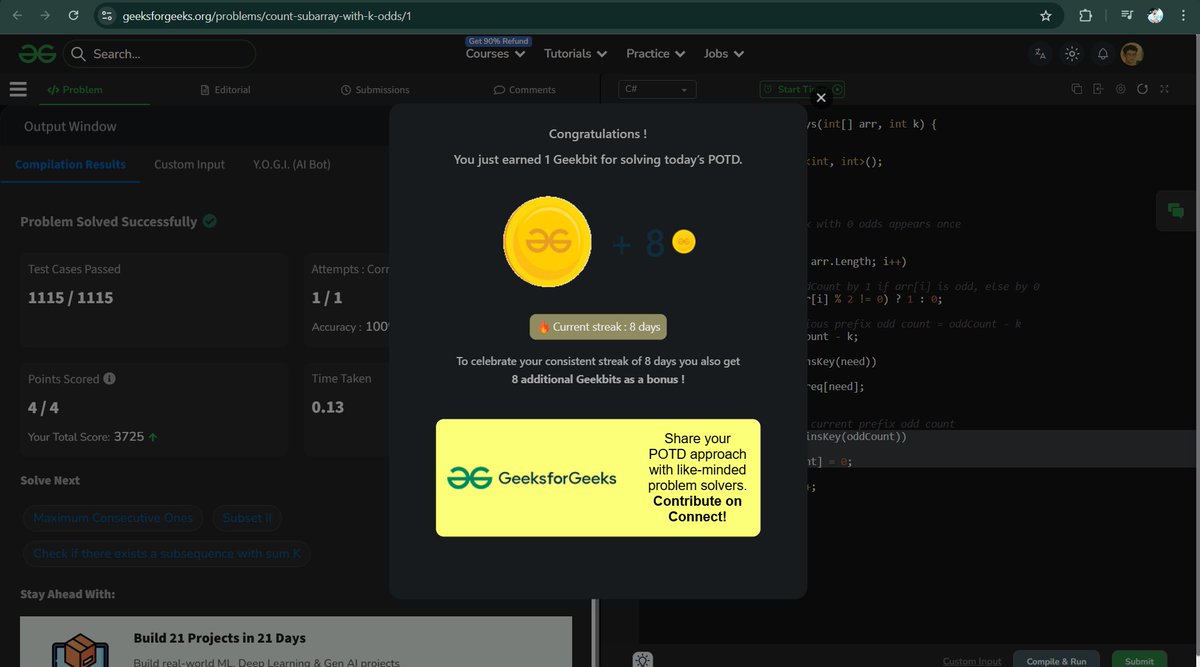Open the language translate icon

pos(1041,54)
